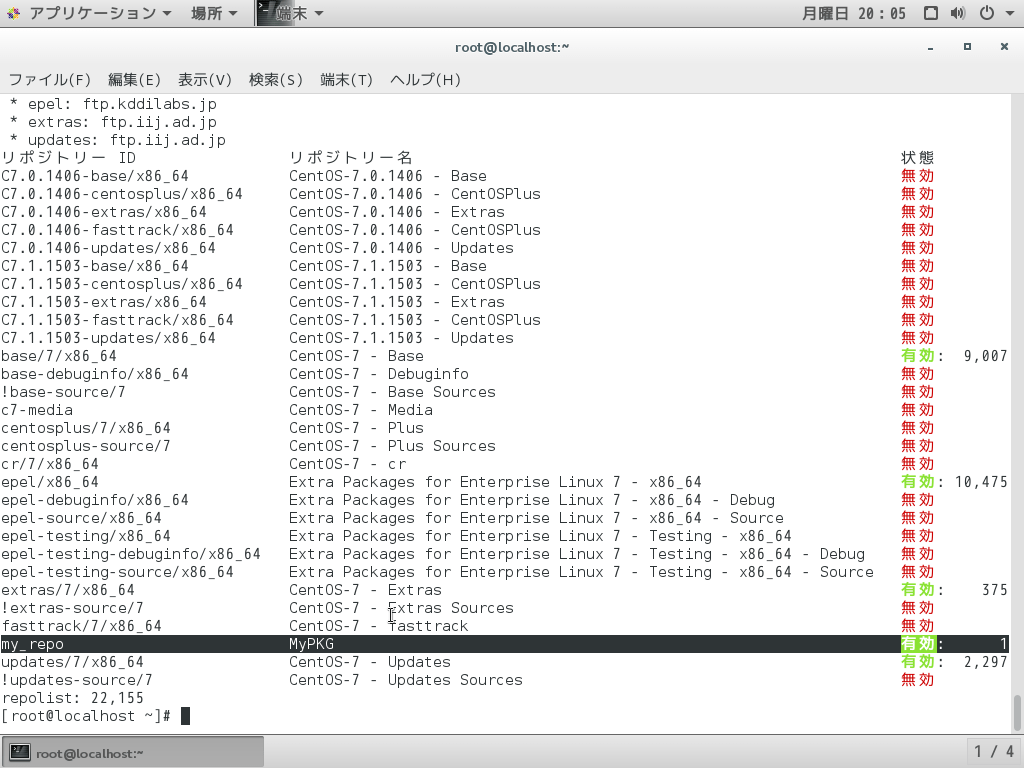The image size is (1024, 768).
Task: Open the 端末 menu in the terminal window
Action: (345, 80)
